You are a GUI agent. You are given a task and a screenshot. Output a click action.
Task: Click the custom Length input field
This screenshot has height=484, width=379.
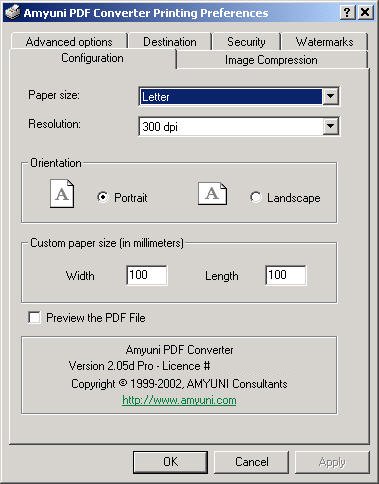pyautogui.click(x=286, y=275)
